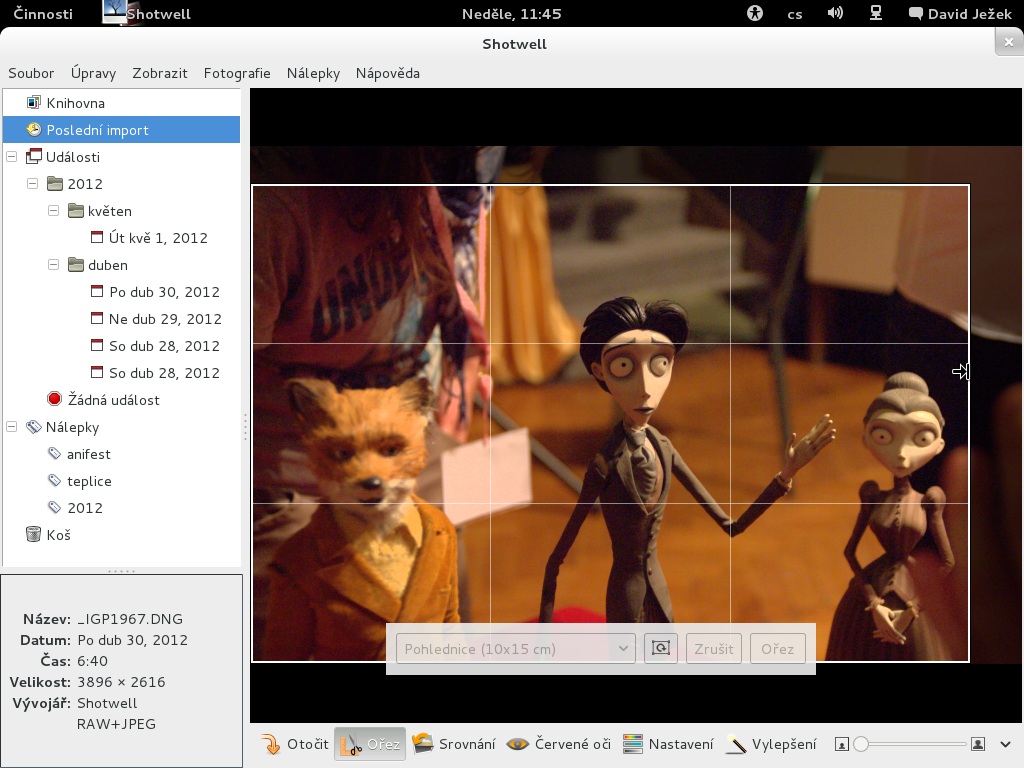Open the Činnosti activities overview
Screen dimensions: 1024x768
(x=43, y=14)
